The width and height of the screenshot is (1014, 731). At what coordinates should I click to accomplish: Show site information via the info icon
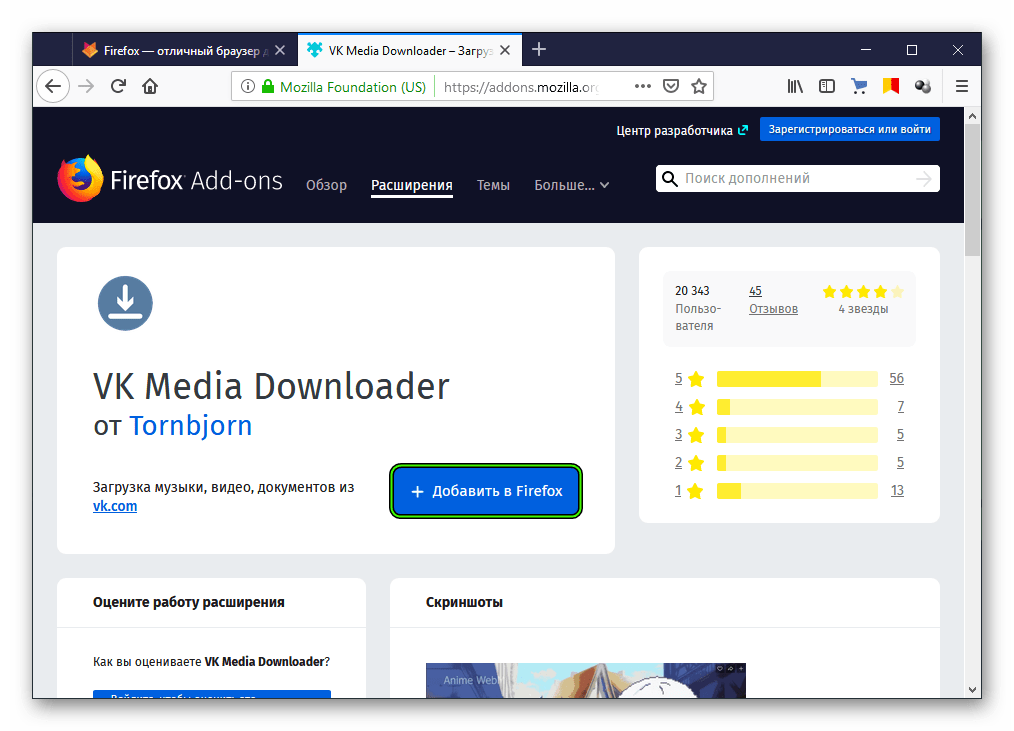[x=248, y=86]
